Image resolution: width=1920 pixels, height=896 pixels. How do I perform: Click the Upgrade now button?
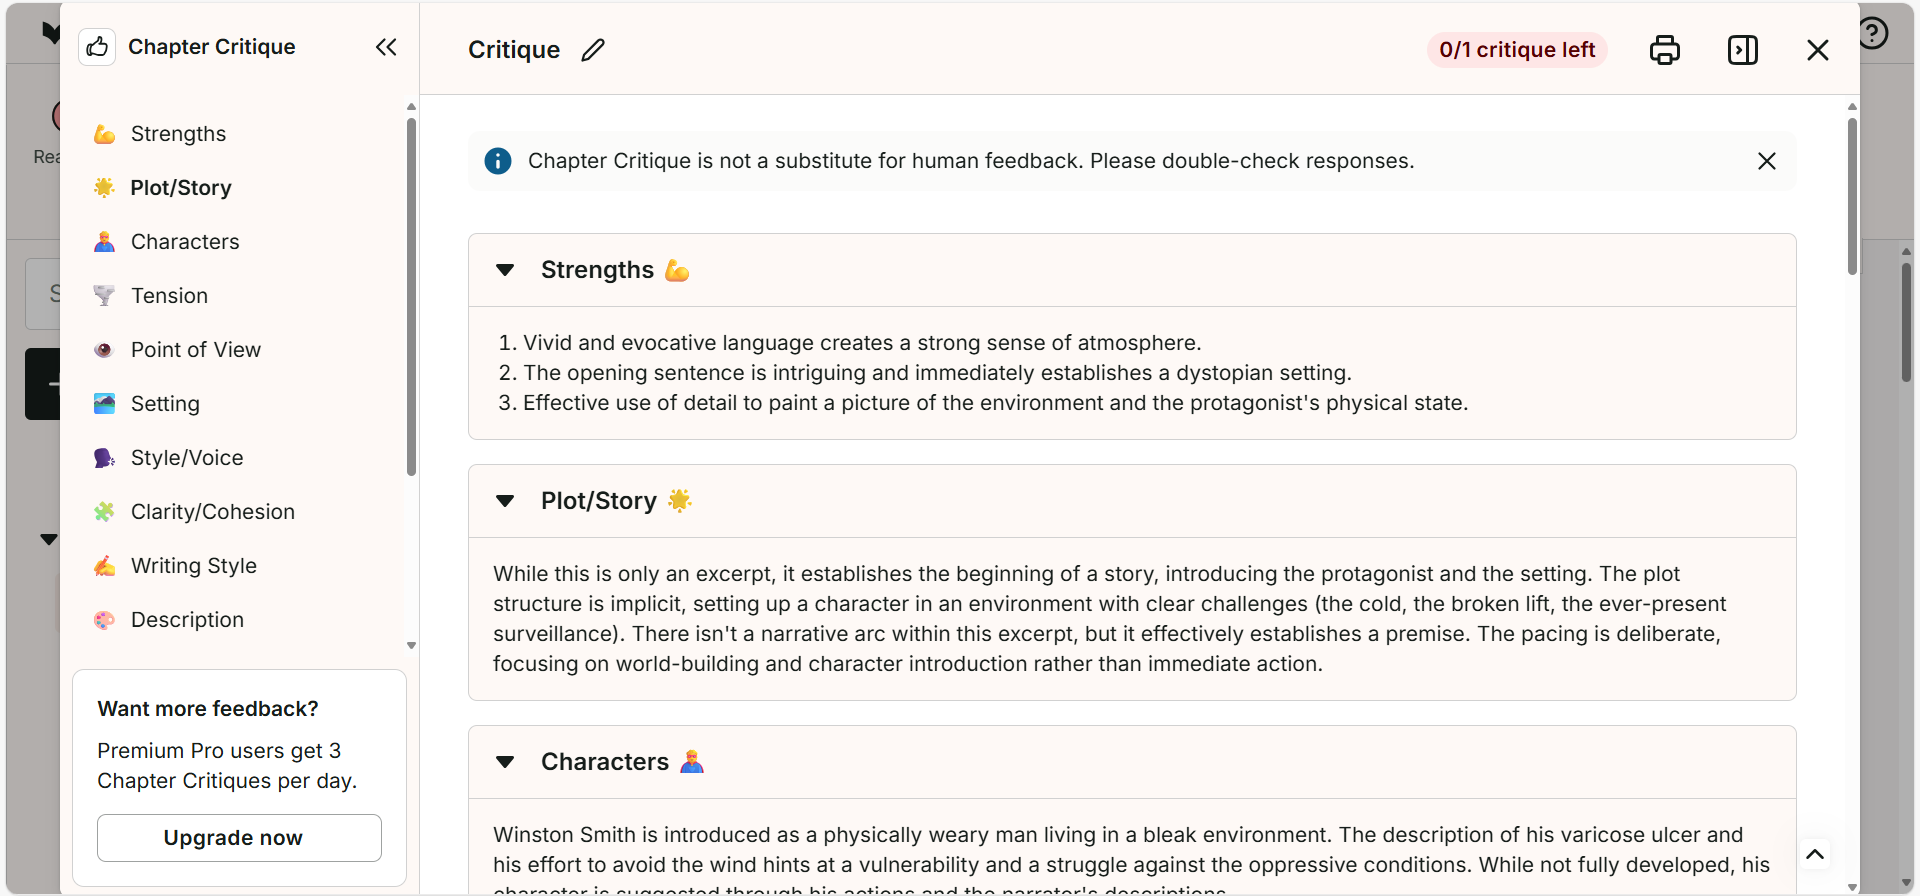(x=239, y=838)
